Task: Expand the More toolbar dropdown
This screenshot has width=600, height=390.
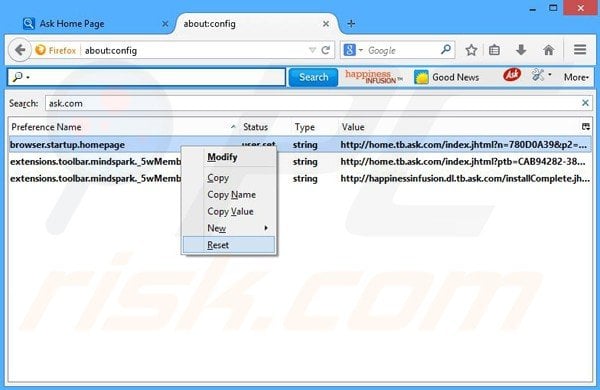Action: pos(576,77)
